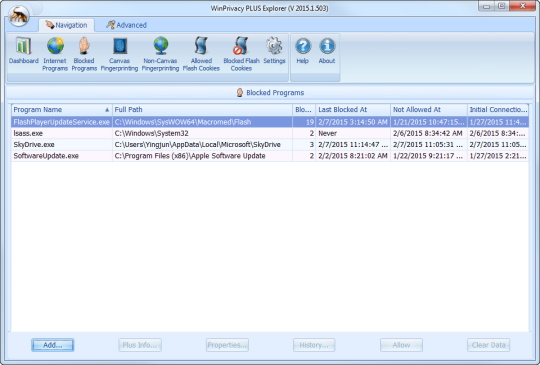Open the Settings gear
Viewport: 540px width, 365px height.
(x=274, y=51)
